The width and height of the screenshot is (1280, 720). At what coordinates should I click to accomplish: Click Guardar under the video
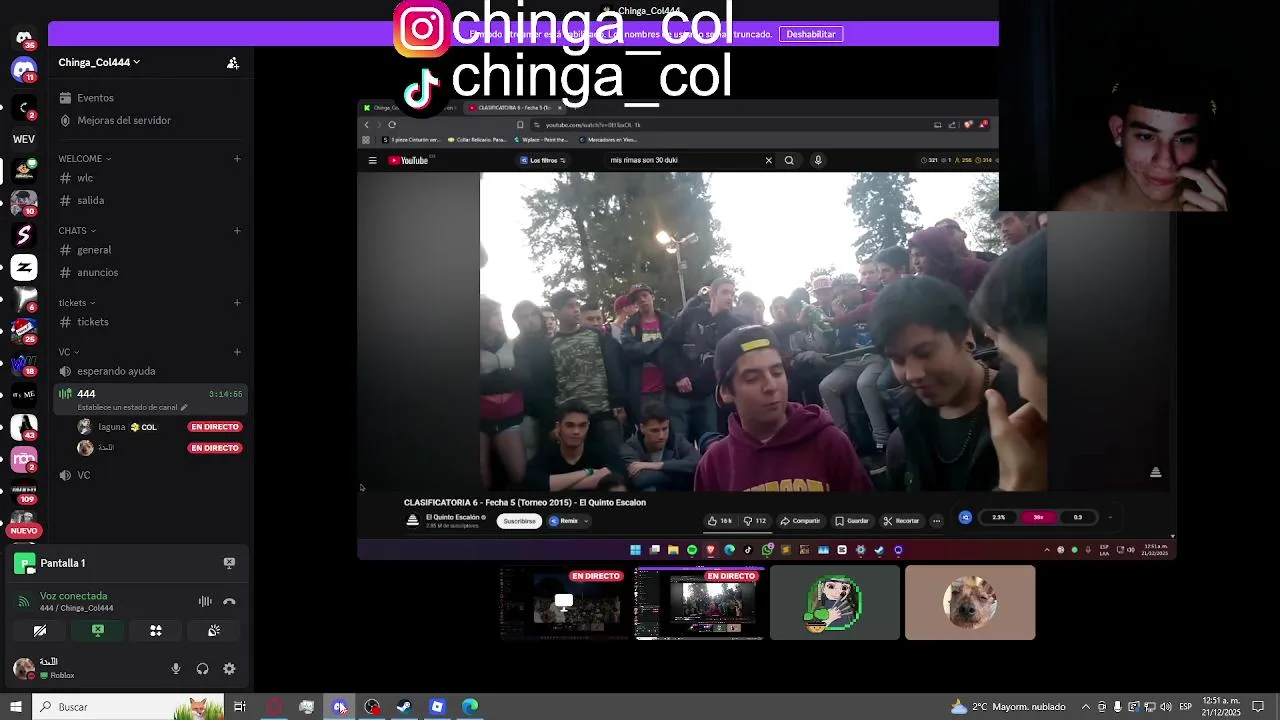click(x=852, y=521)
